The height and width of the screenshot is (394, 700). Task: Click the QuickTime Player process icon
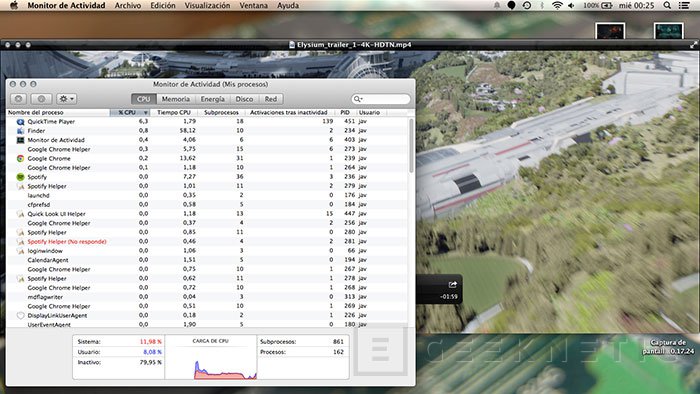click(x=20, y=121)
